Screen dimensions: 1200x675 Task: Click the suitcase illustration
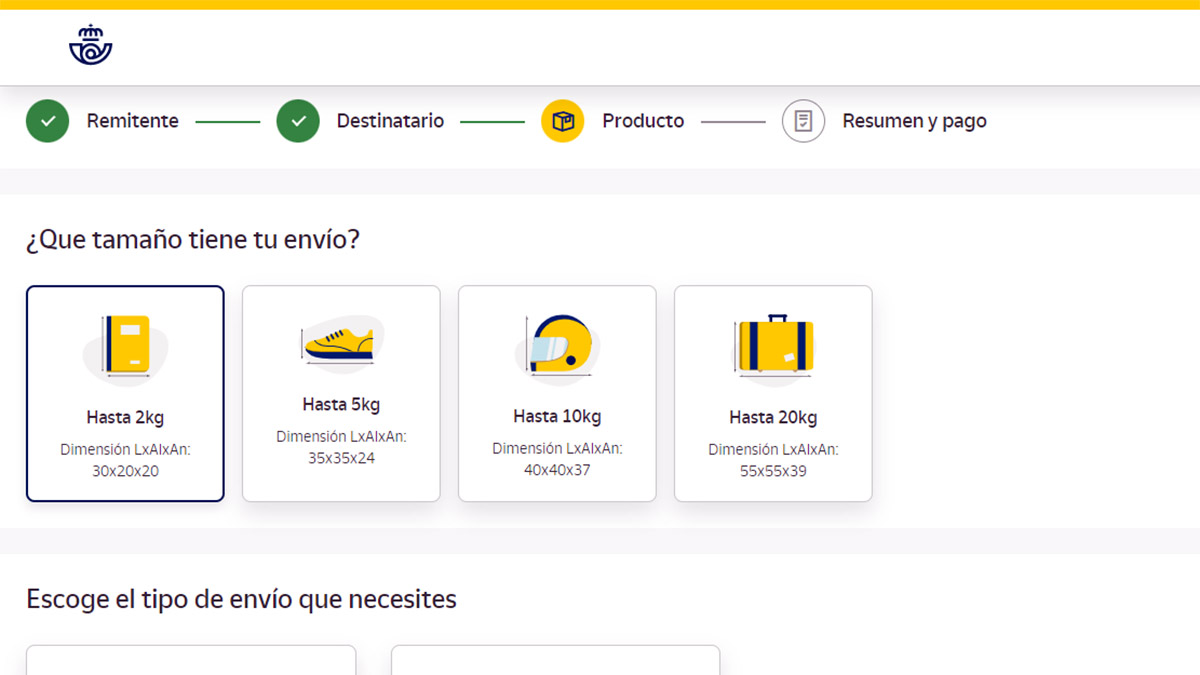(774, 346)
